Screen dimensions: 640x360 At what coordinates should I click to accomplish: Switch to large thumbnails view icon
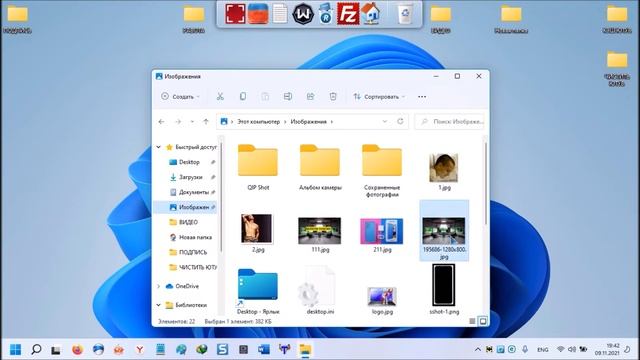point(483,322)
